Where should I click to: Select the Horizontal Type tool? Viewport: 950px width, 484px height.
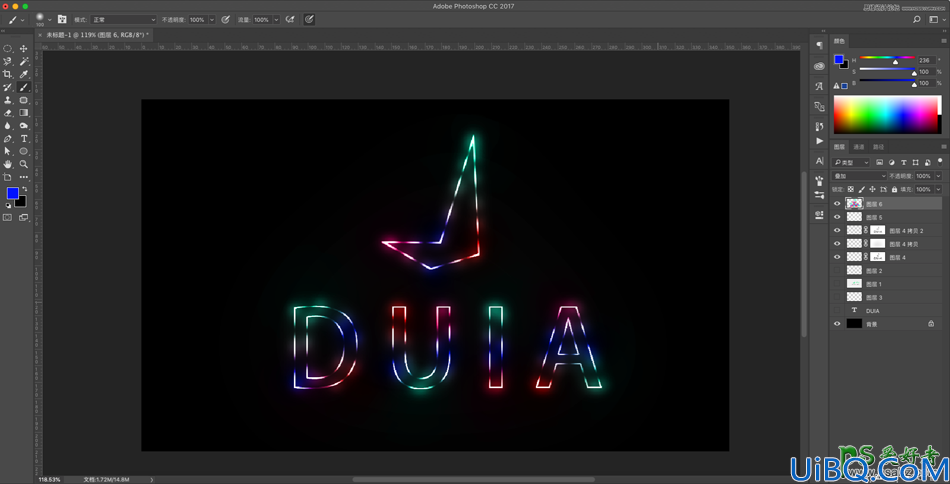click(24, 139)
